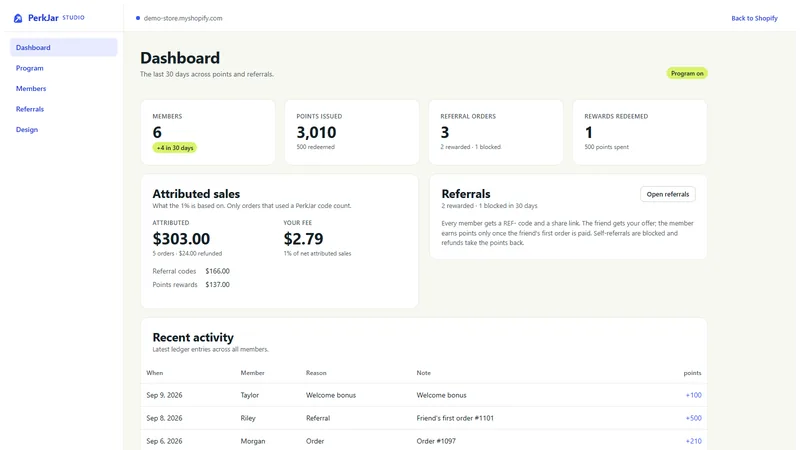800x450 pixels.
Task: Click the 2 rewarded · 1 blocked caption under Referral Orders
Action: (470, 147)
